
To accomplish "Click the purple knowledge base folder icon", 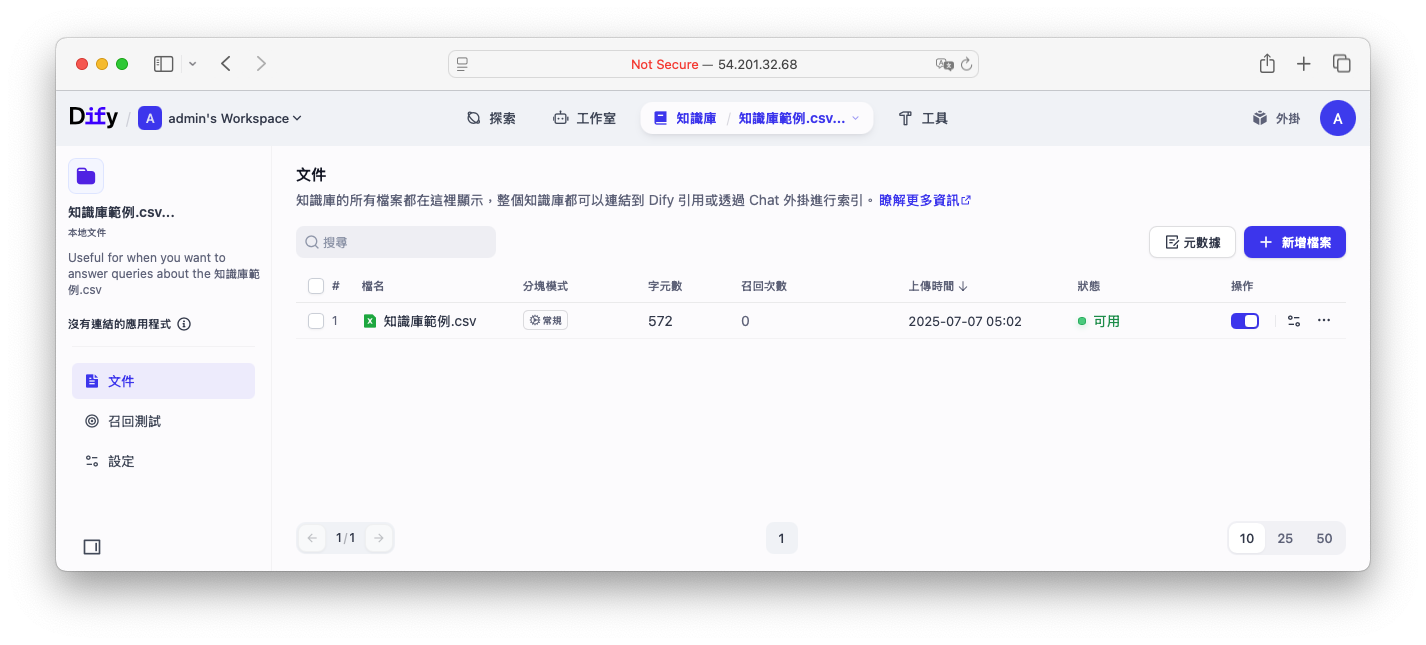I will (86, 176).
